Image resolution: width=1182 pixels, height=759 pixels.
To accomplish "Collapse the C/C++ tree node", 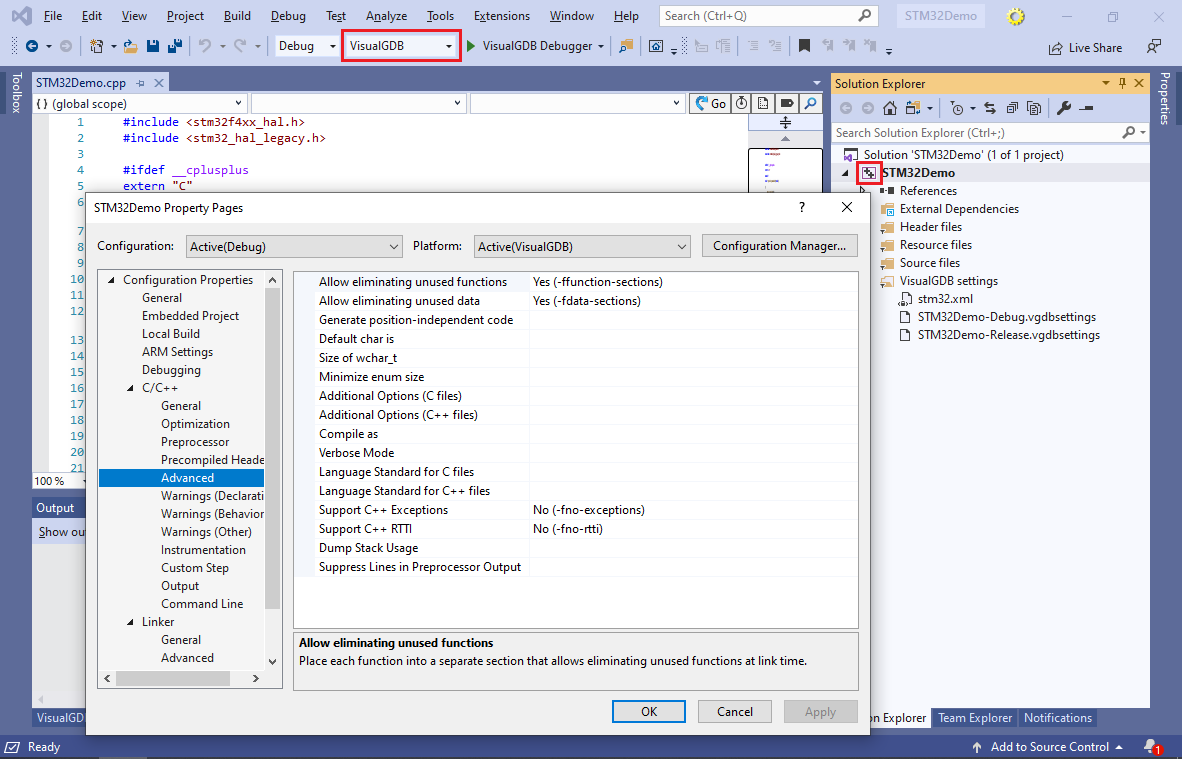I will (130, 388).
